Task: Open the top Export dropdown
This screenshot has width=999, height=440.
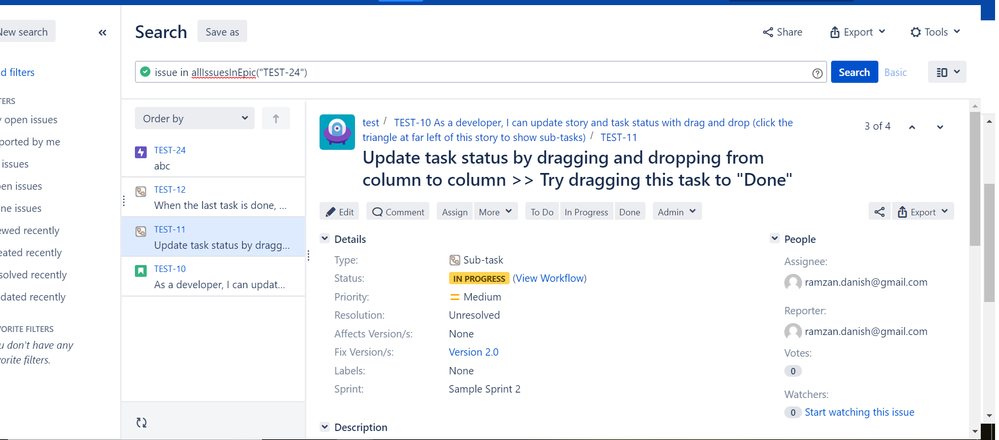Action: click(x=858, y=32)
